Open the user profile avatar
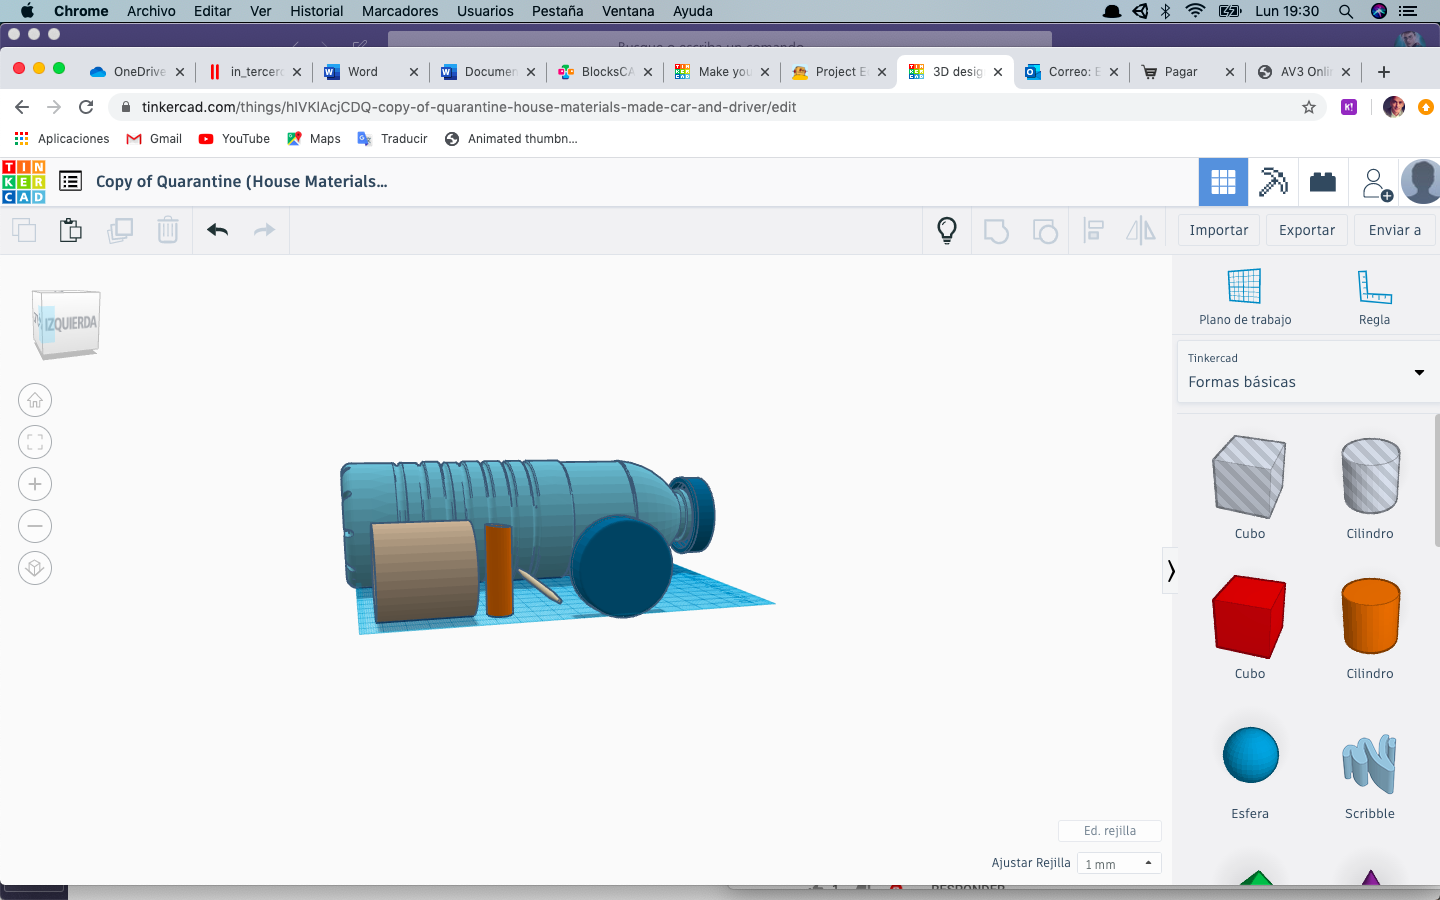Viewport: 1440px width, 900px height. [x=1420, y=182]
